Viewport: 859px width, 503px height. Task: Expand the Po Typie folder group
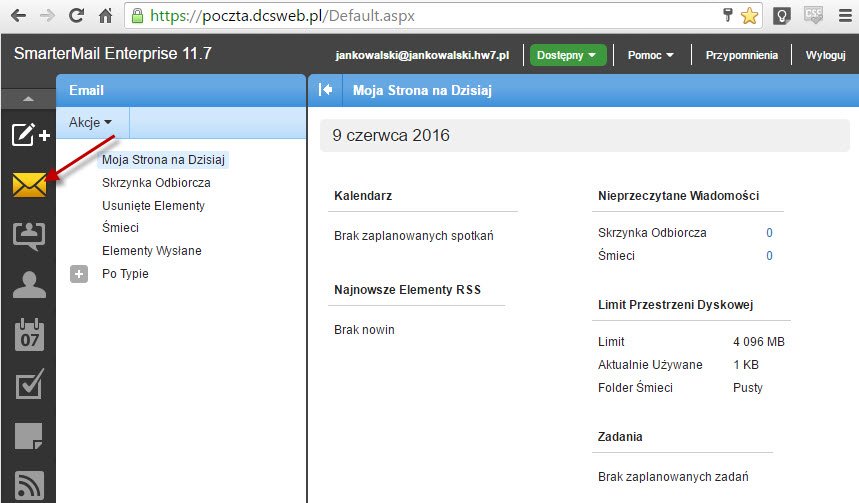click(79, 273)
